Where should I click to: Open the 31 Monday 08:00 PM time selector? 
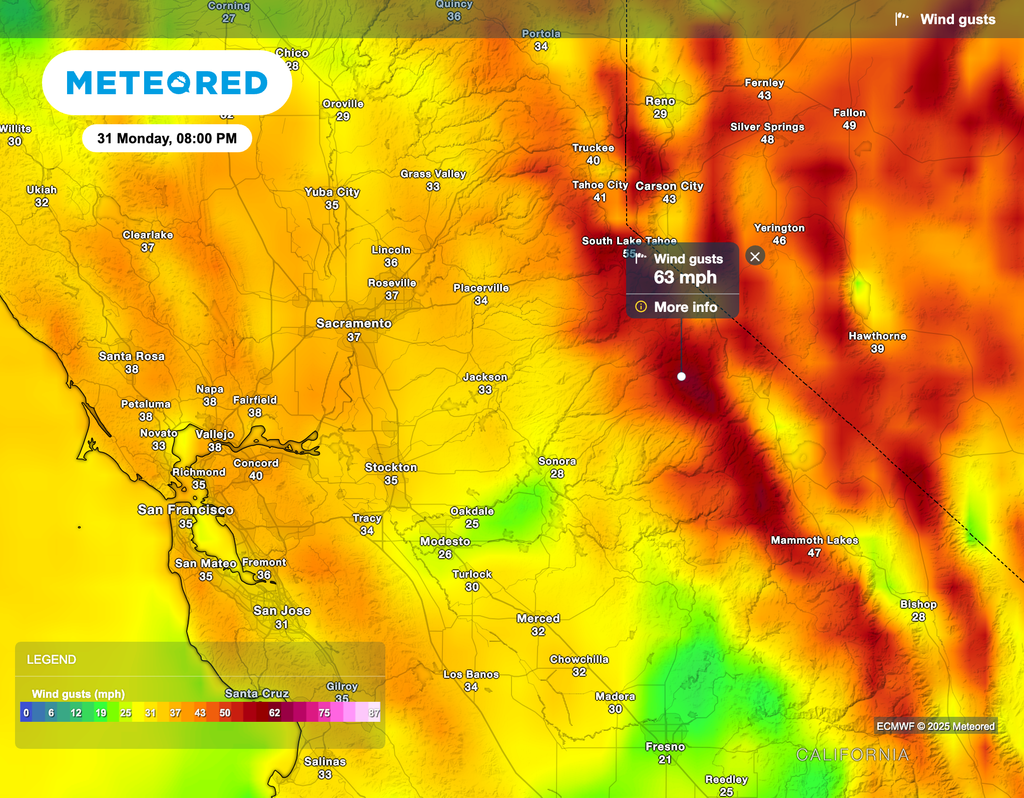tap(166, 138)
